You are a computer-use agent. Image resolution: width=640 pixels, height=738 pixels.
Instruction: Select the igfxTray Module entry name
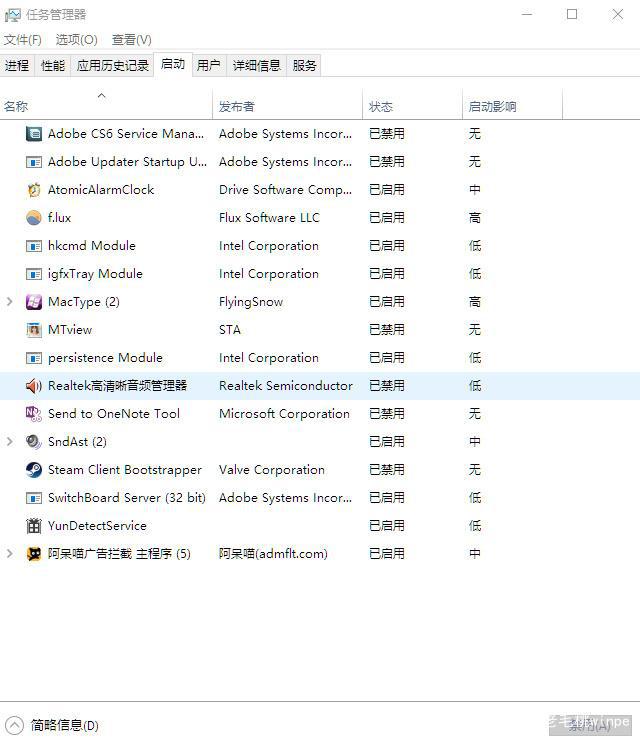click(95, 274)
